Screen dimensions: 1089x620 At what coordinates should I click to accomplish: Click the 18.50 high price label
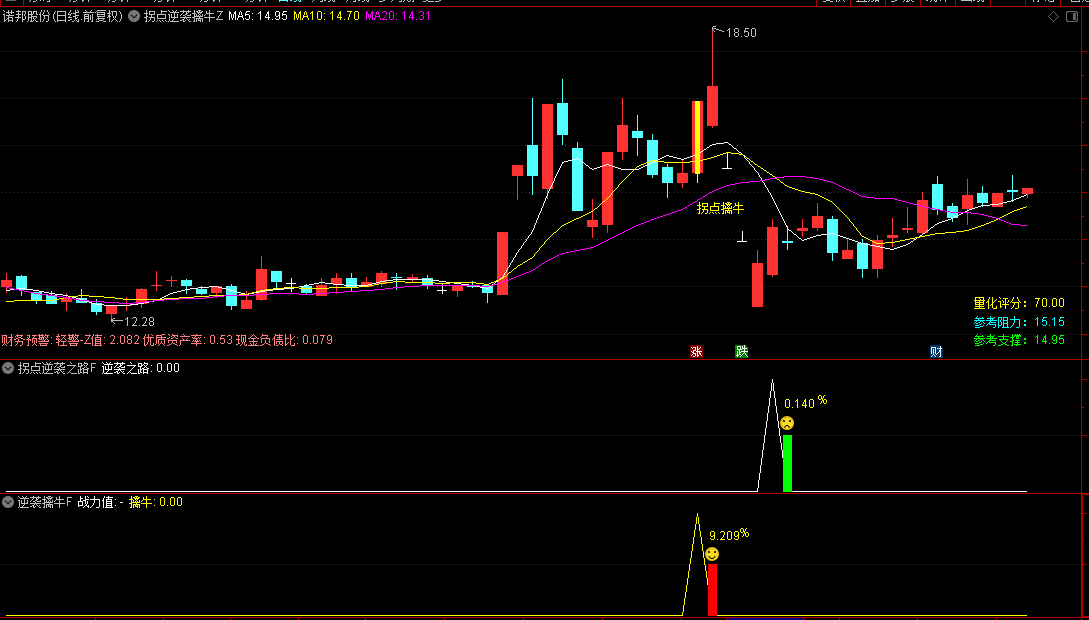[x=741, y=32]
